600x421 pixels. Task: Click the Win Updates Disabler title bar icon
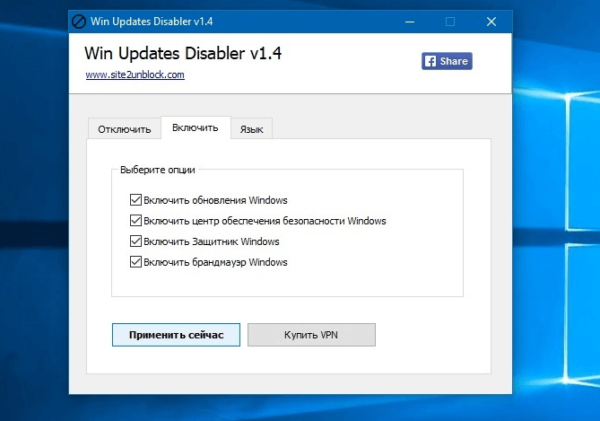pyautogui.click(x=79, y=21)
